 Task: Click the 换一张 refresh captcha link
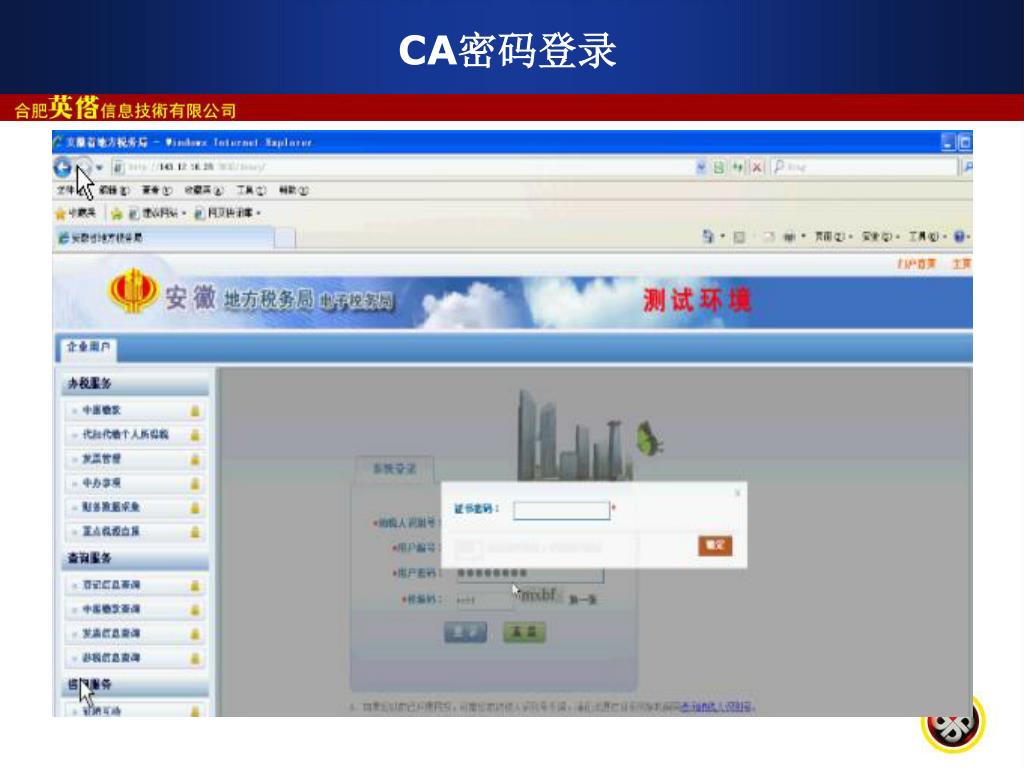tap(583, 600)
